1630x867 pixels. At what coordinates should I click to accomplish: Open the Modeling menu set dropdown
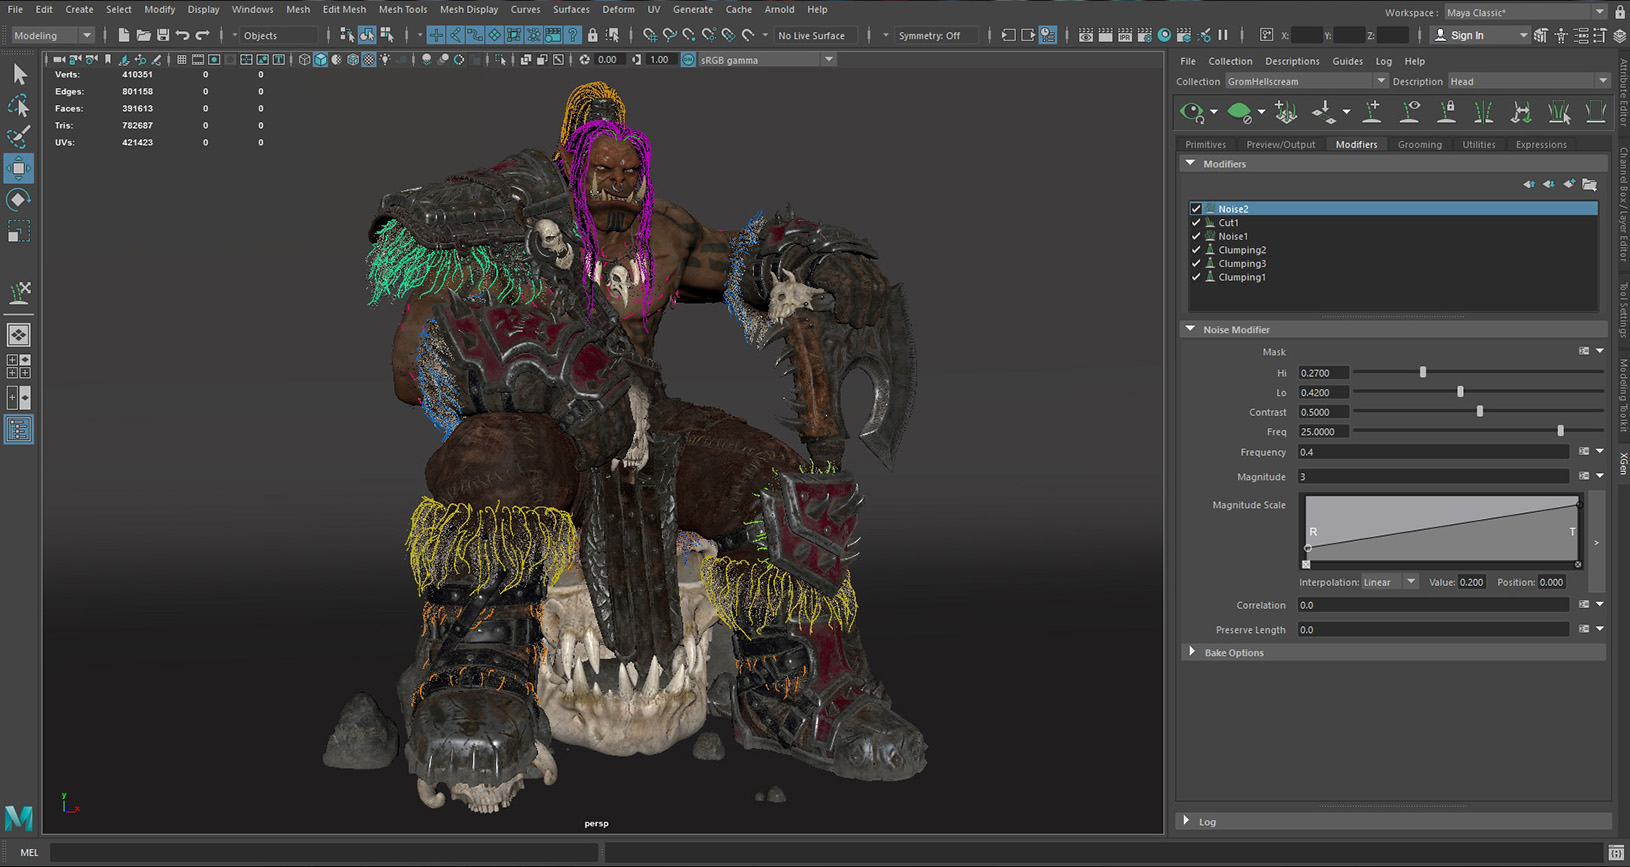click(52, 35)
